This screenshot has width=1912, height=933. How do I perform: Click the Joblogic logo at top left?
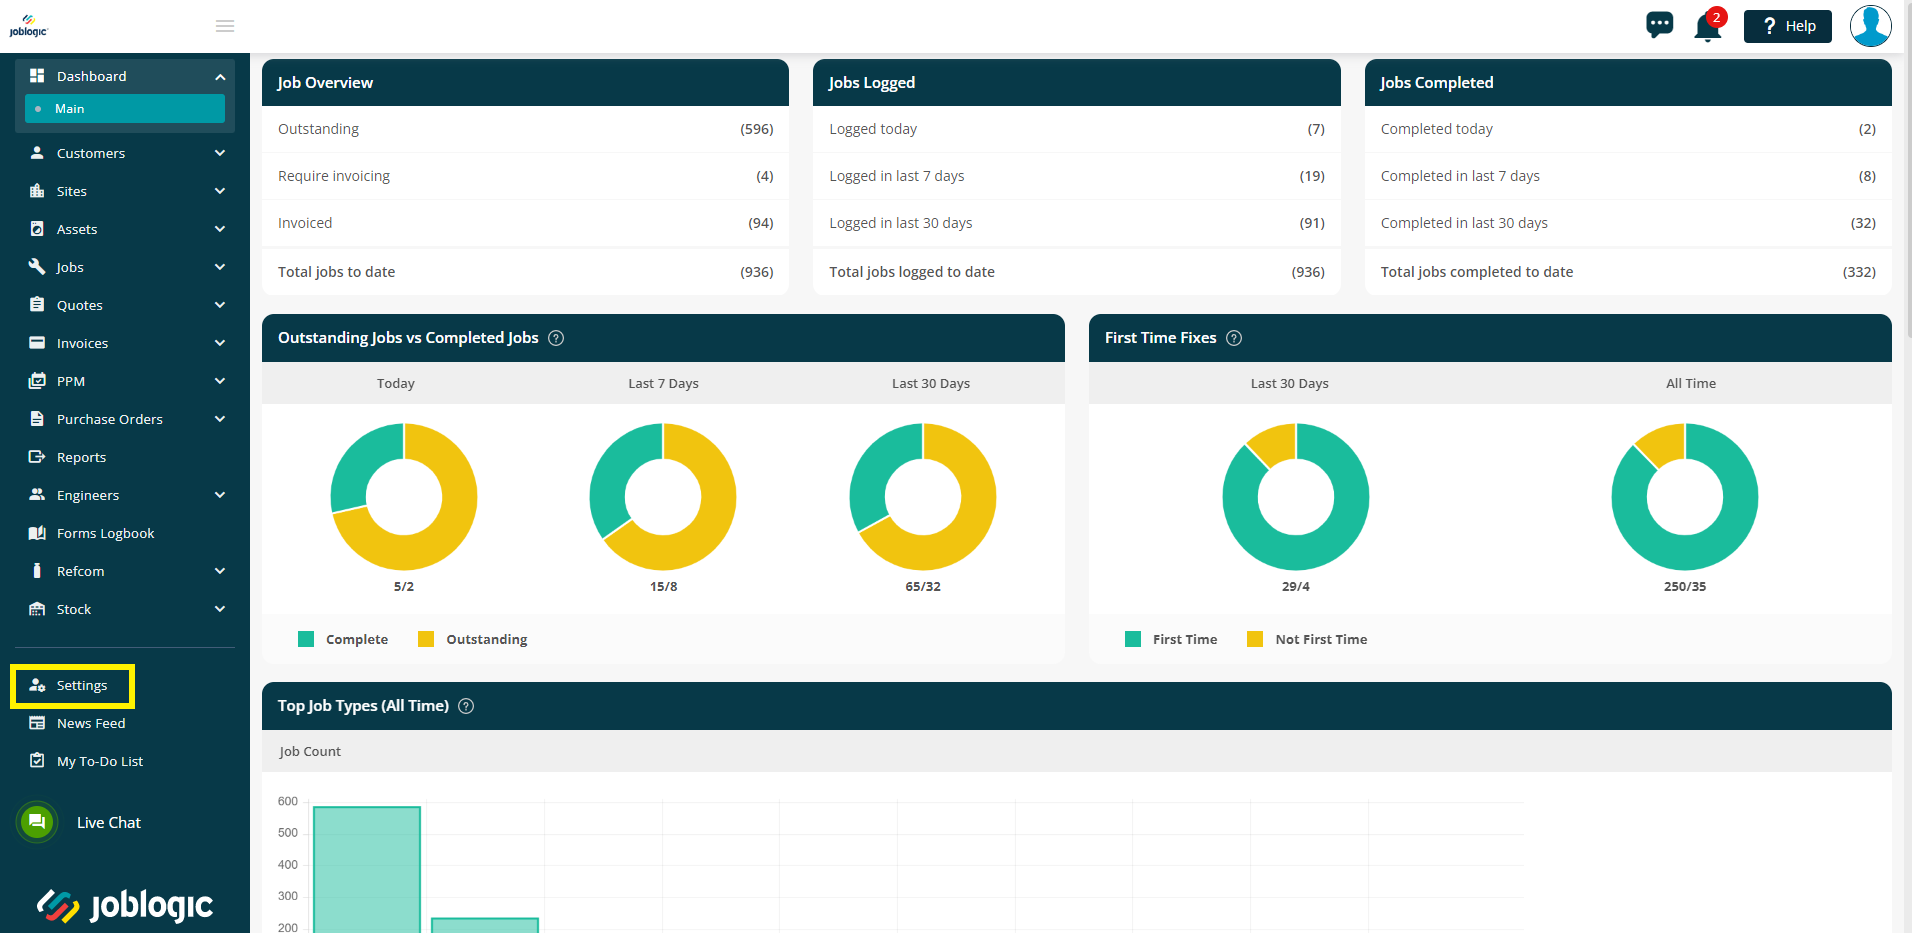28,26
